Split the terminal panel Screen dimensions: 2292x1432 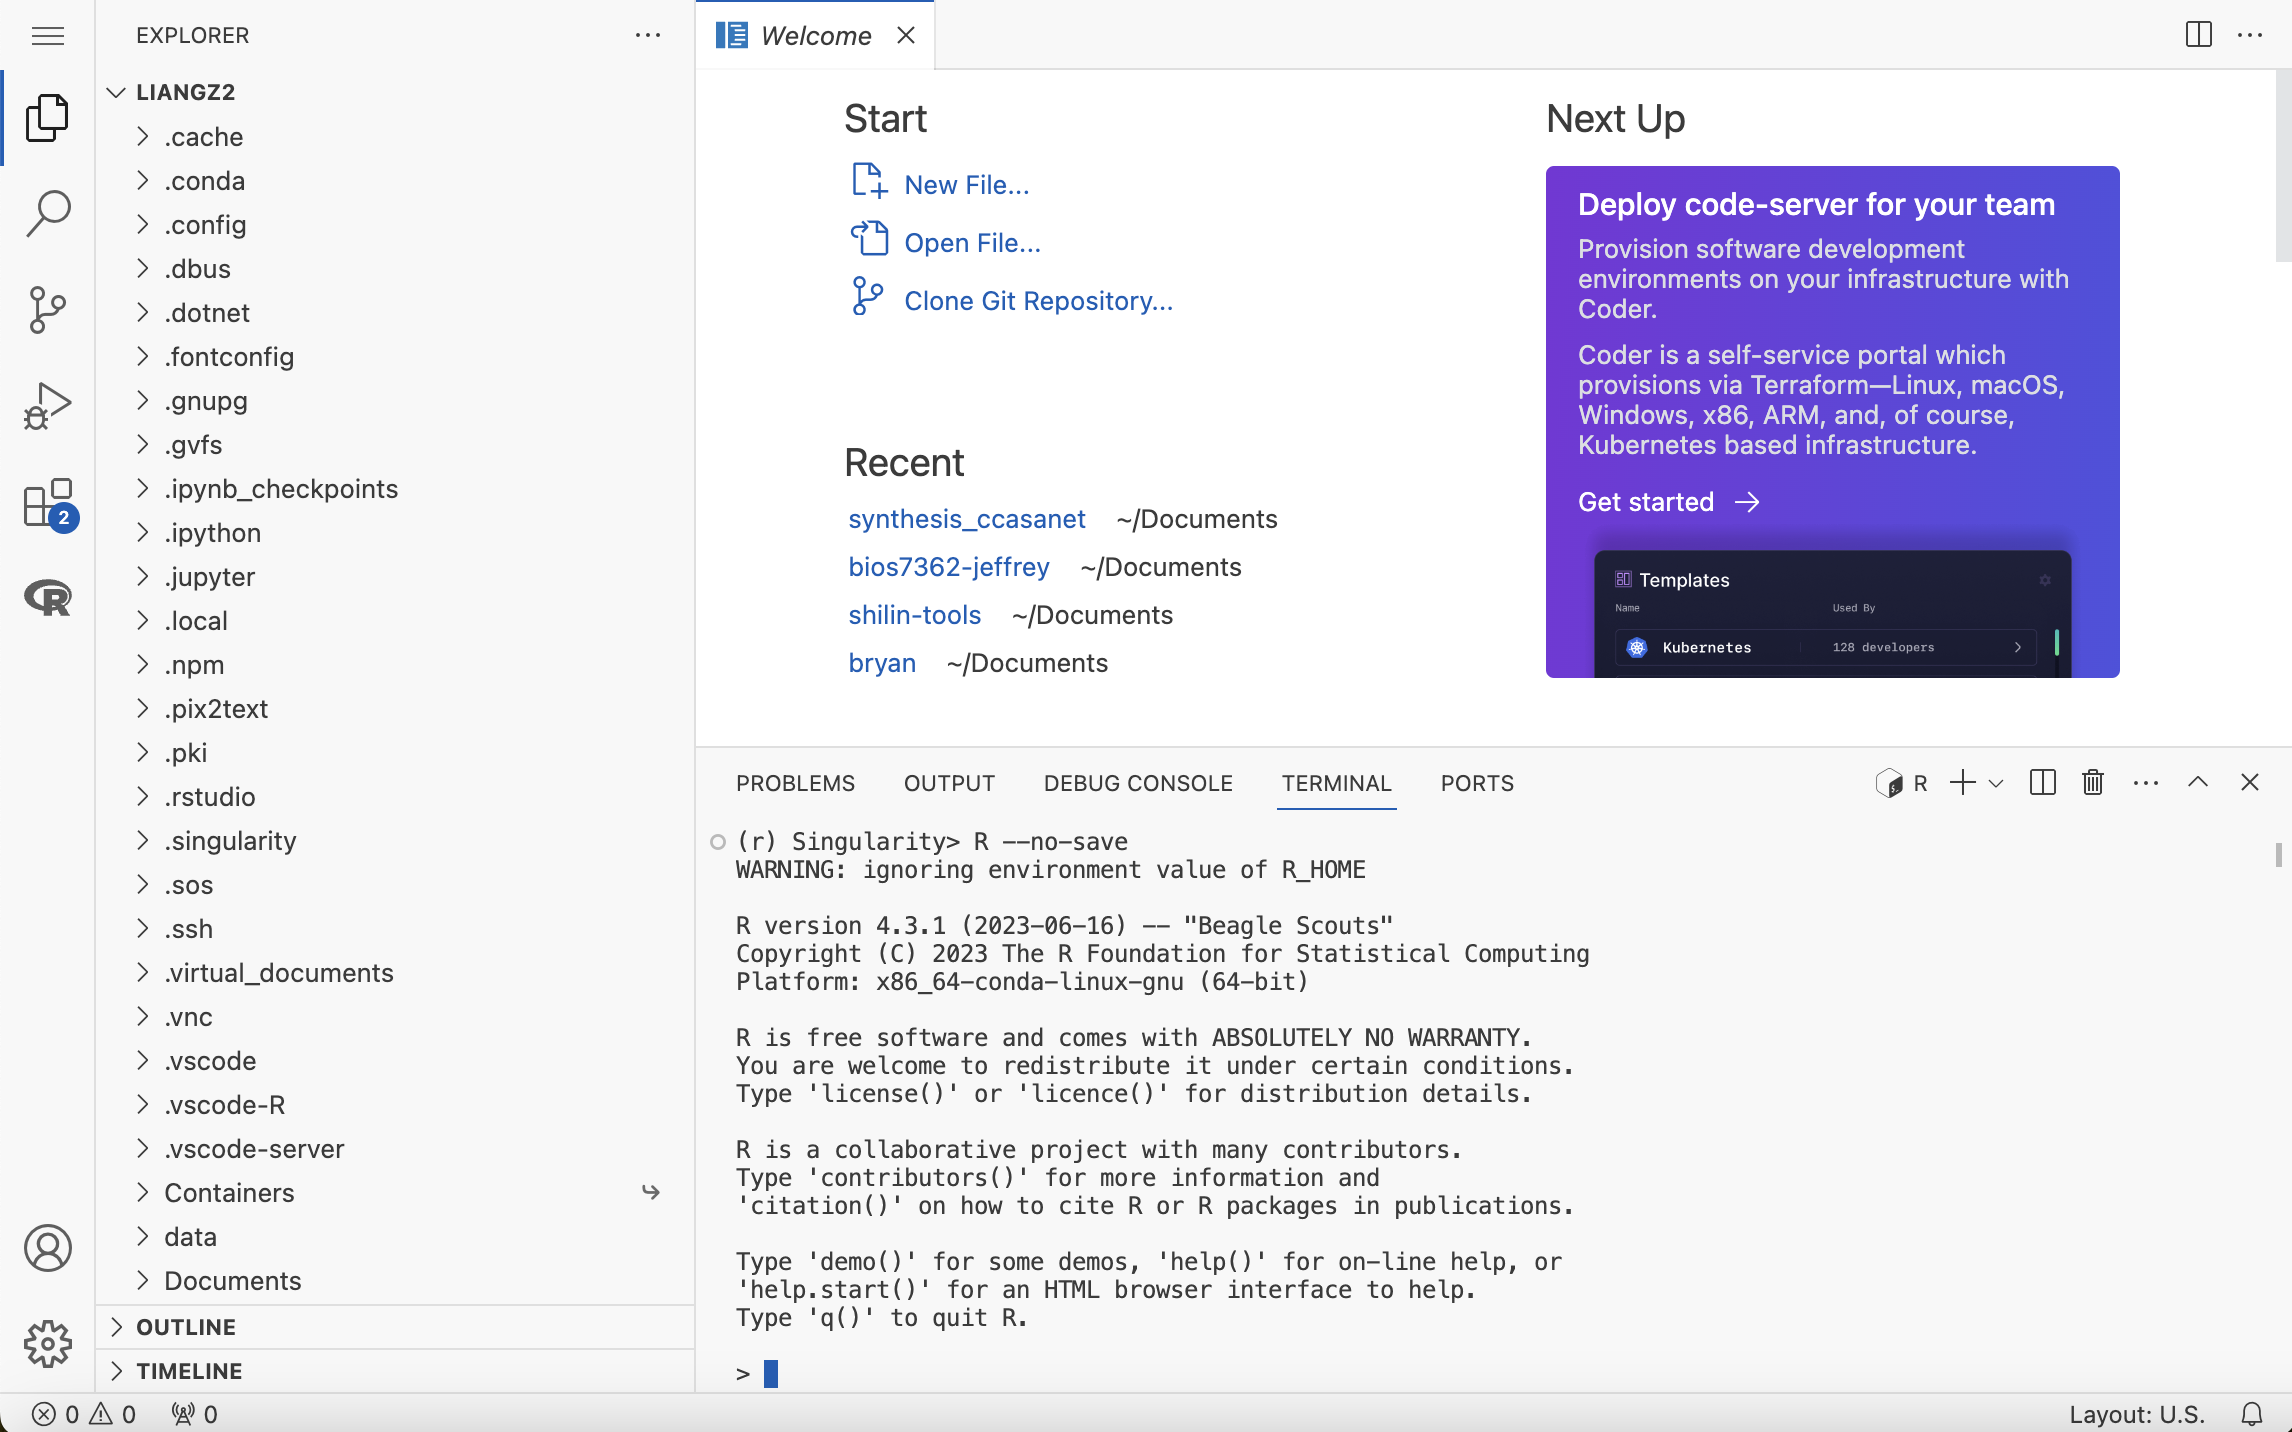[2043, 783]
